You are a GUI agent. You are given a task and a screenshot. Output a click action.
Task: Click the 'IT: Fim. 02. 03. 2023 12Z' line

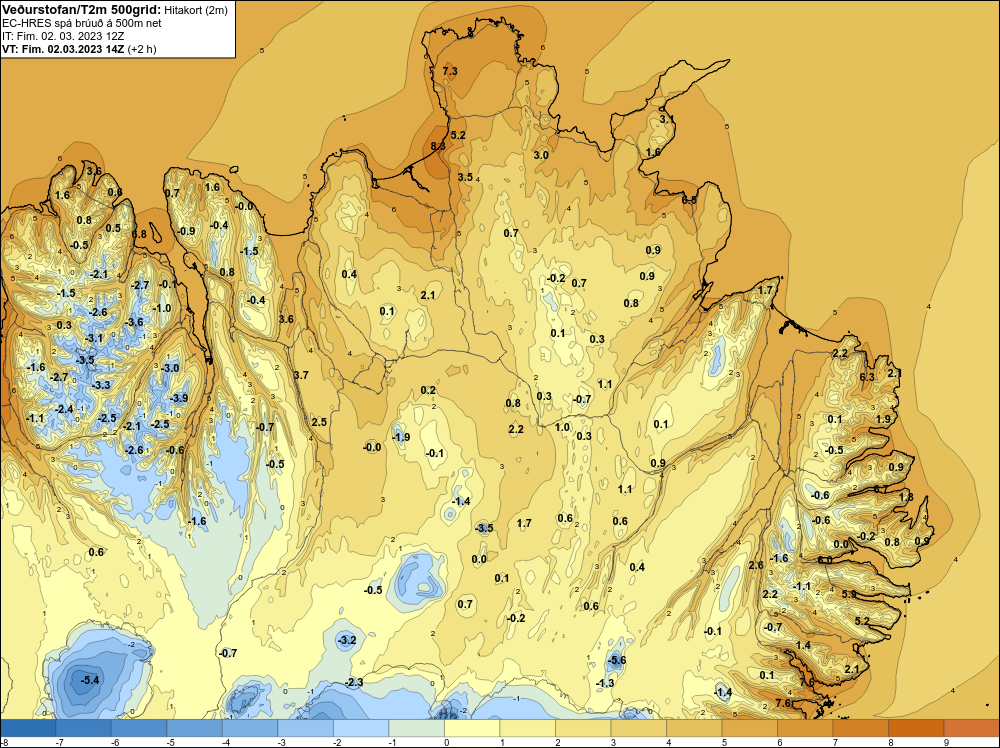tap(62, 36)
